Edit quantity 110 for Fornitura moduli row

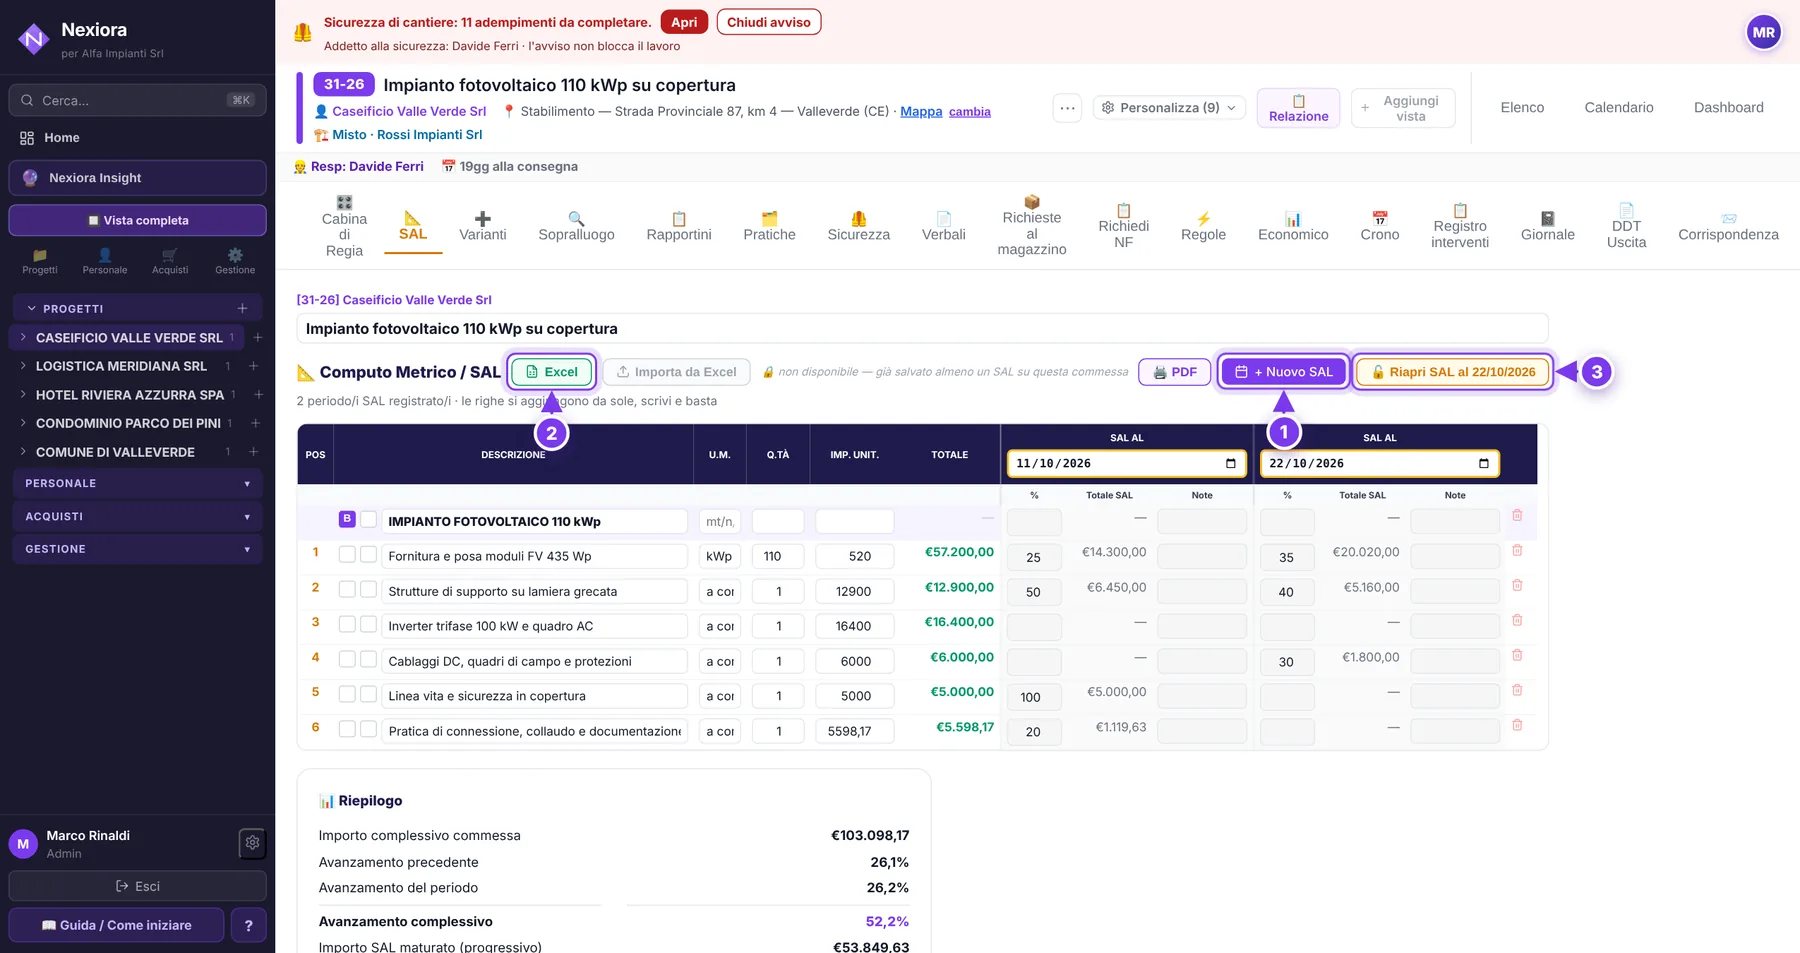pos(778,556)
